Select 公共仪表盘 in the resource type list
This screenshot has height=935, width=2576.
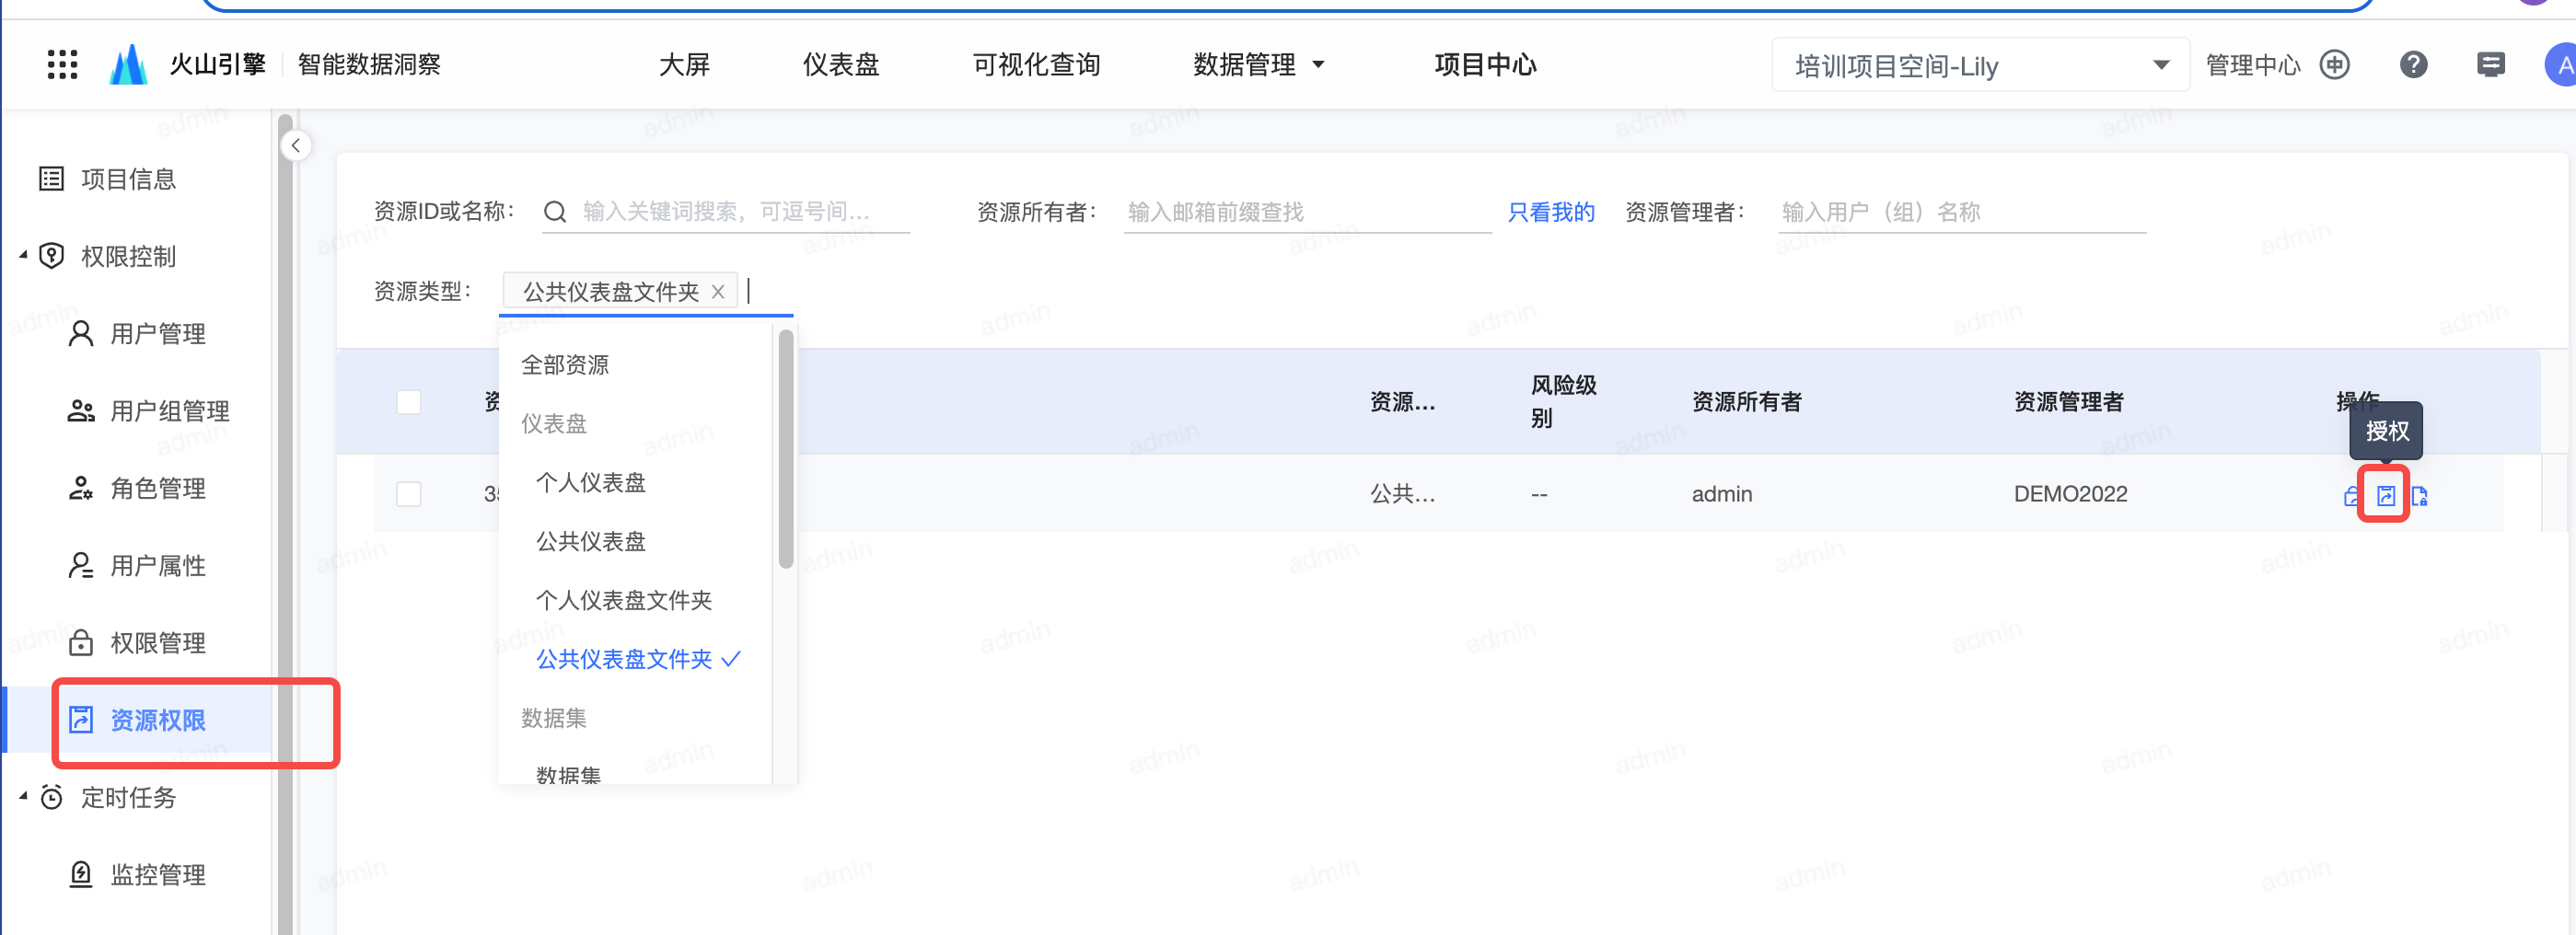pyautogui.click(x=591, y=541)
